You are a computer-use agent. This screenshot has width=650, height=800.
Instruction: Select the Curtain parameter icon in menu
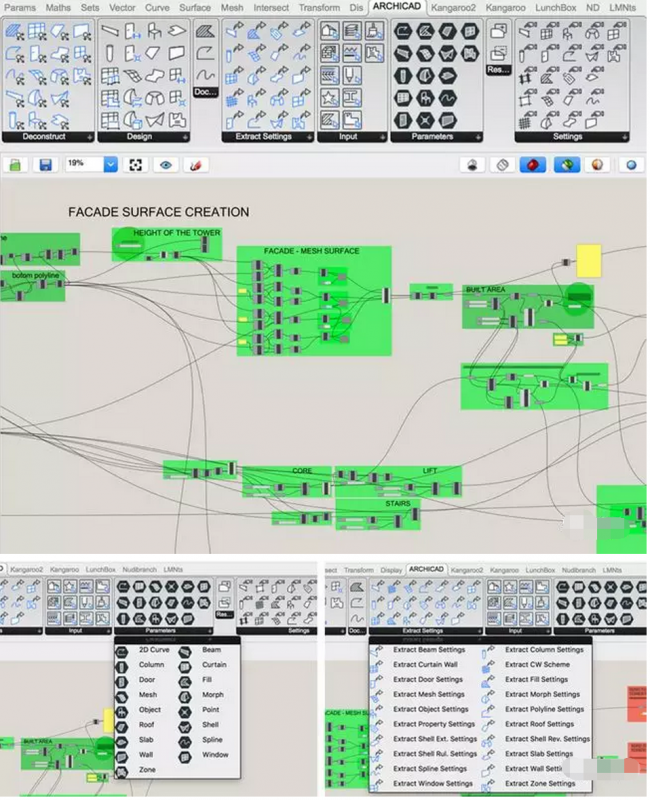(x=183, y=665)
